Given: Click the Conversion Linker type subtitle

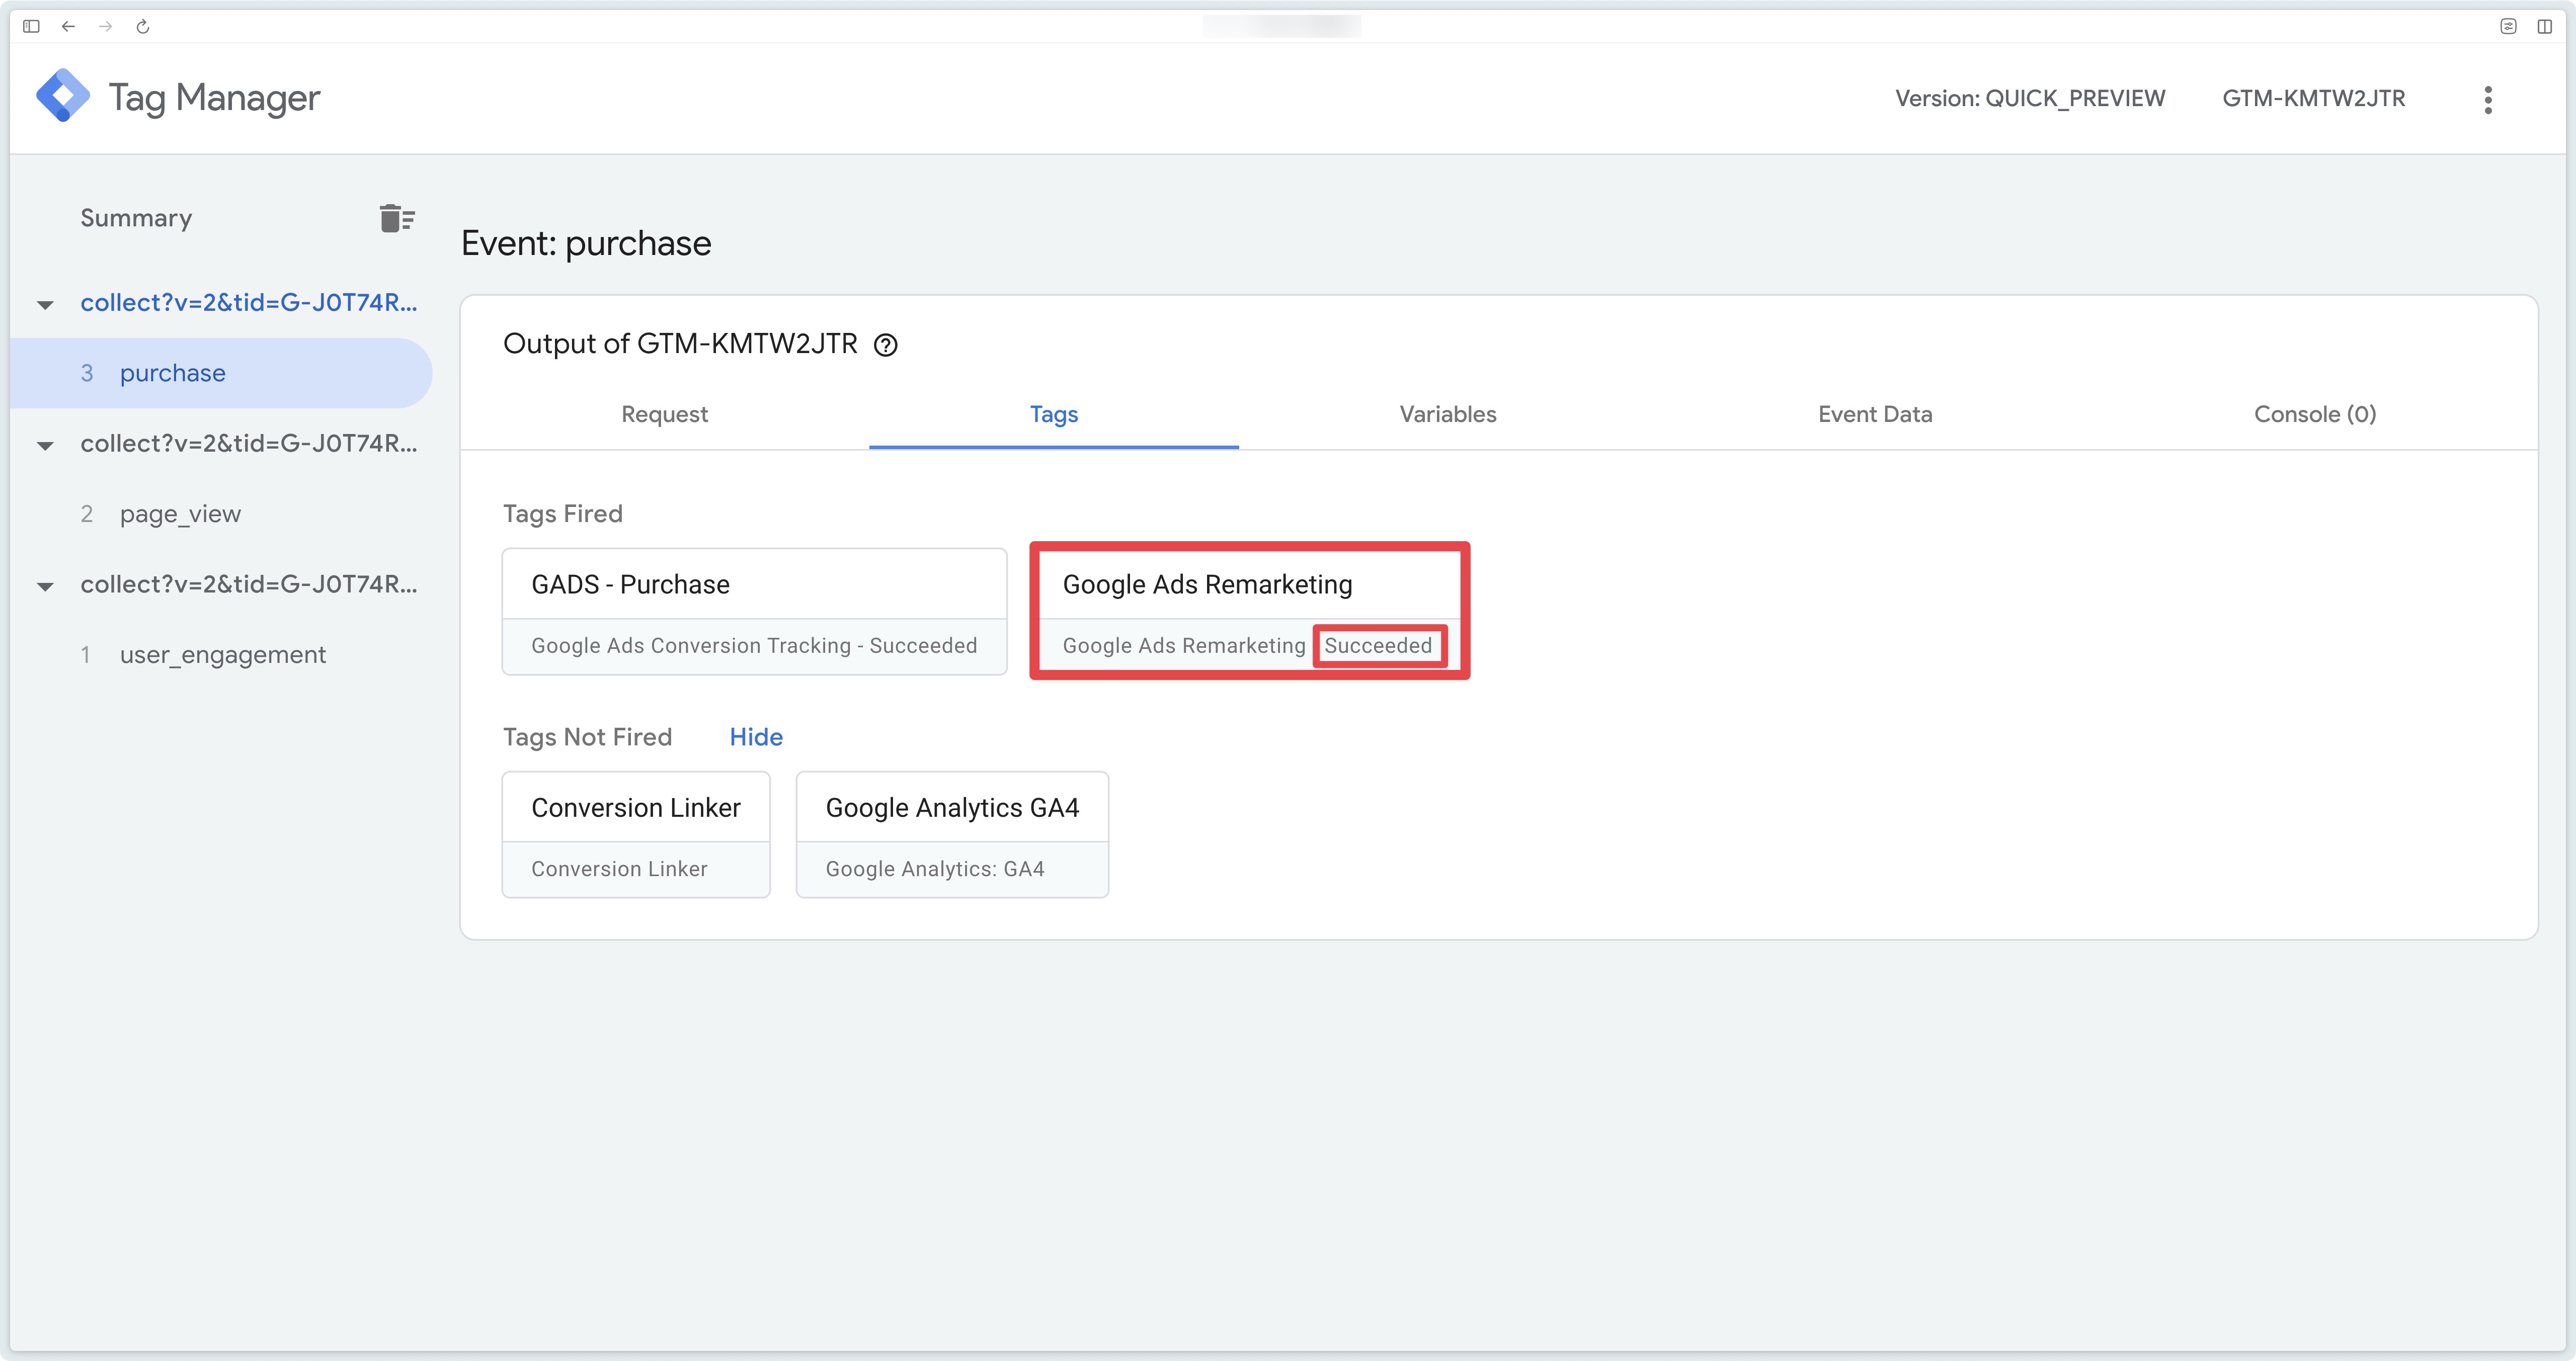Looking at the screenshot, I should coord(619,869).
